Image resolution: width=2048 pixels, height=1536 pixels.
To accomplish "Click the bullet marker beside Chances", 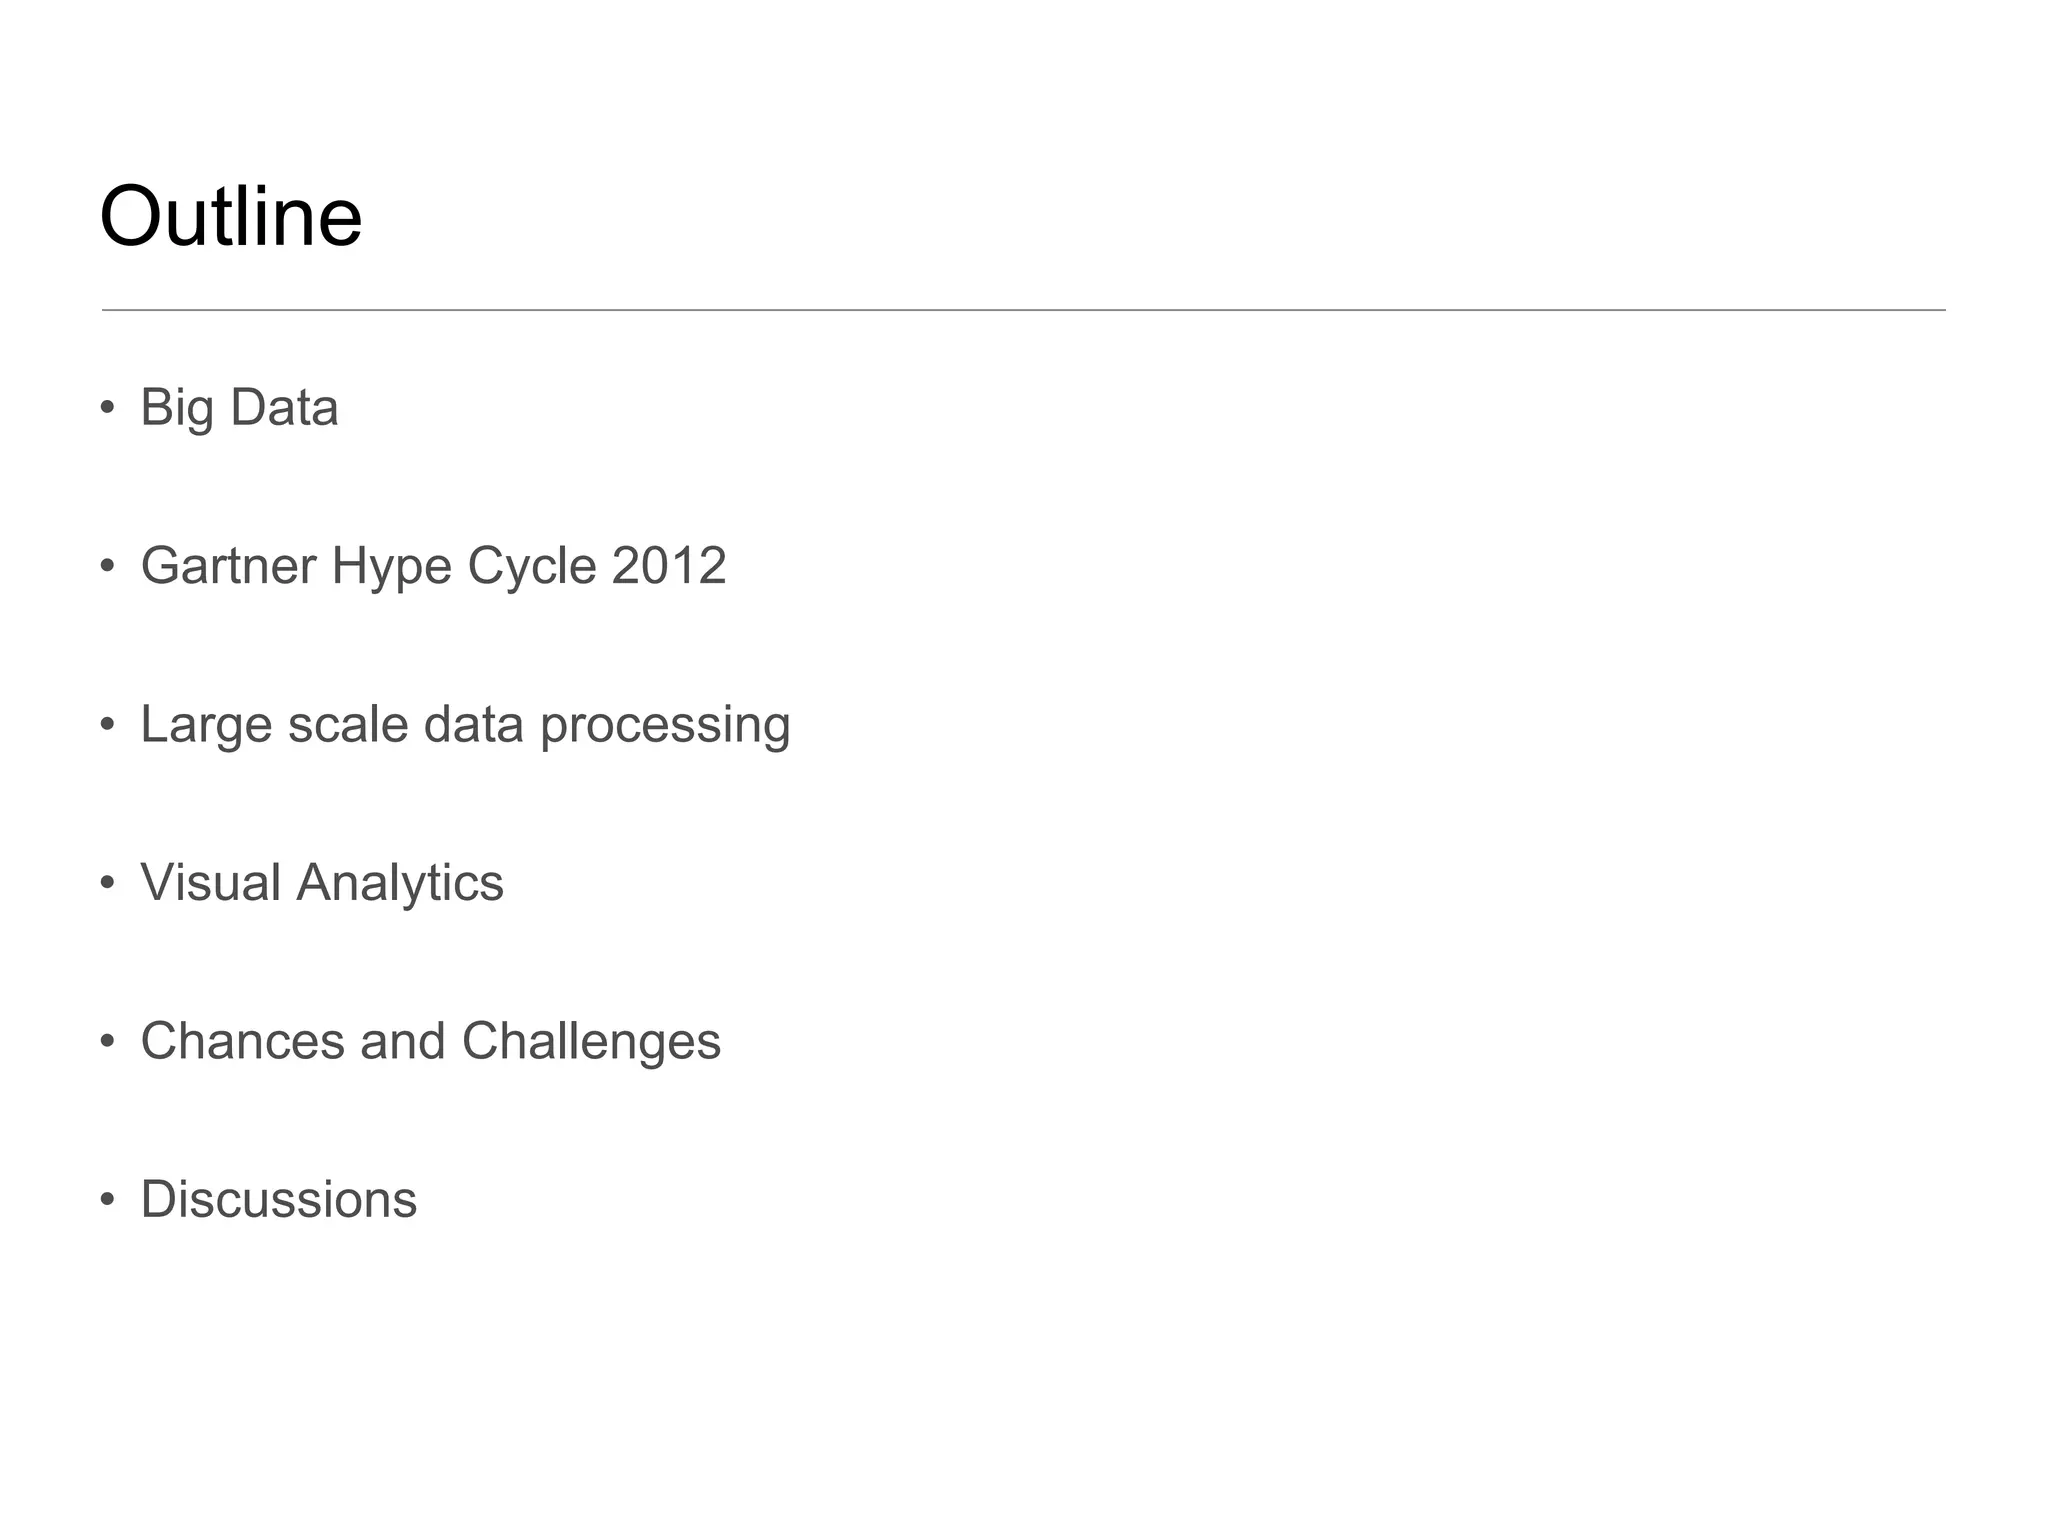I will (108, 1041).
